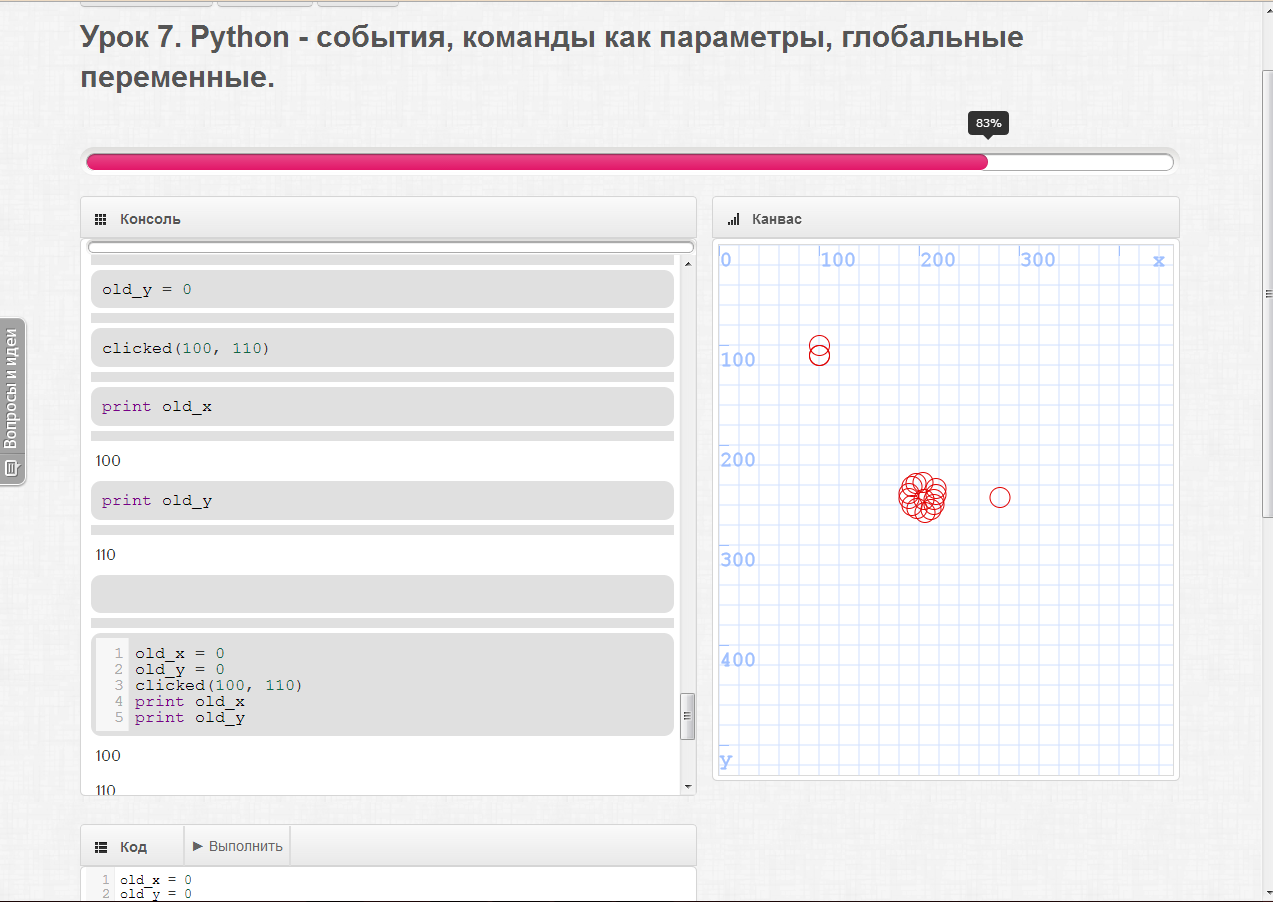Viewport: 1273px width, 902px height.
Task: Select the single-line "print old_y" console entry
Action: (382, 500)
